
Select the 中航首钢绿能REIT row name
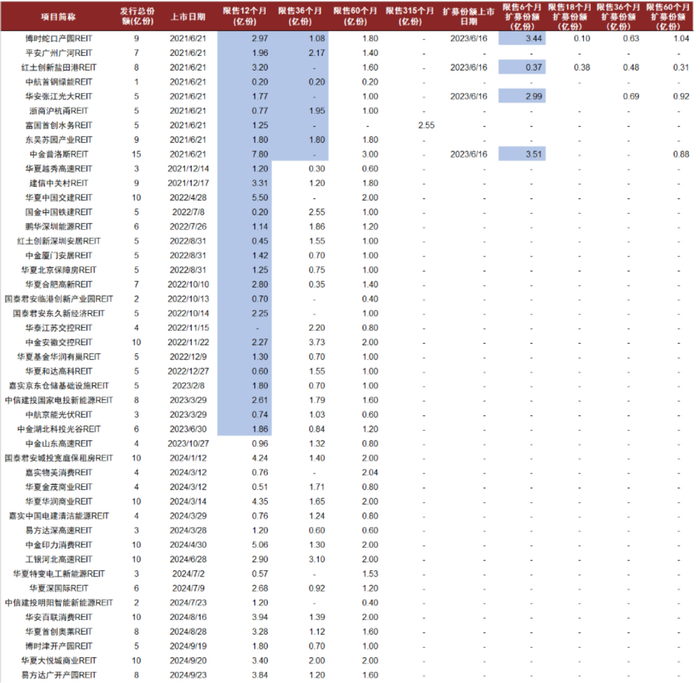(x=58, y=82)
